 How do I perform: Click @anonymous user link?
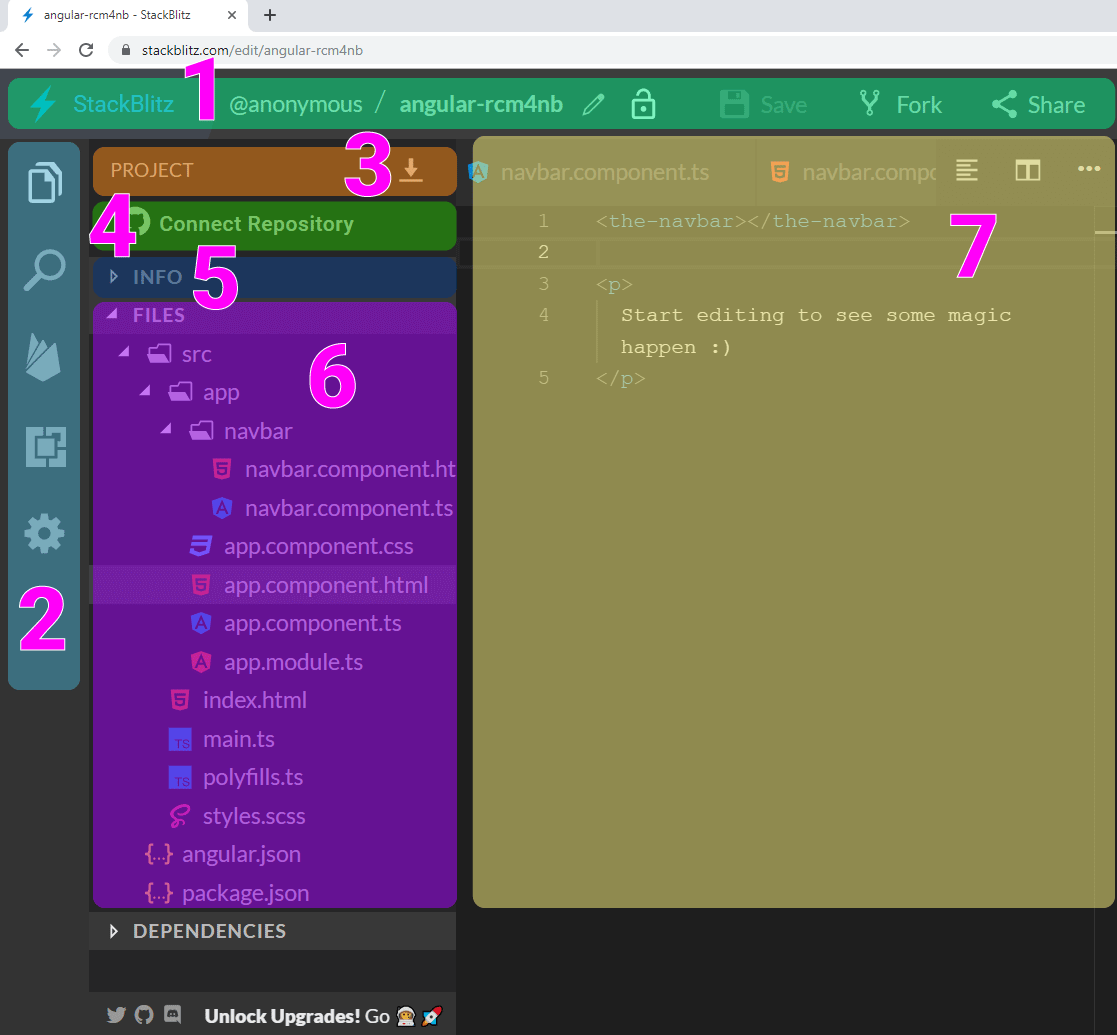pos(296,105)
